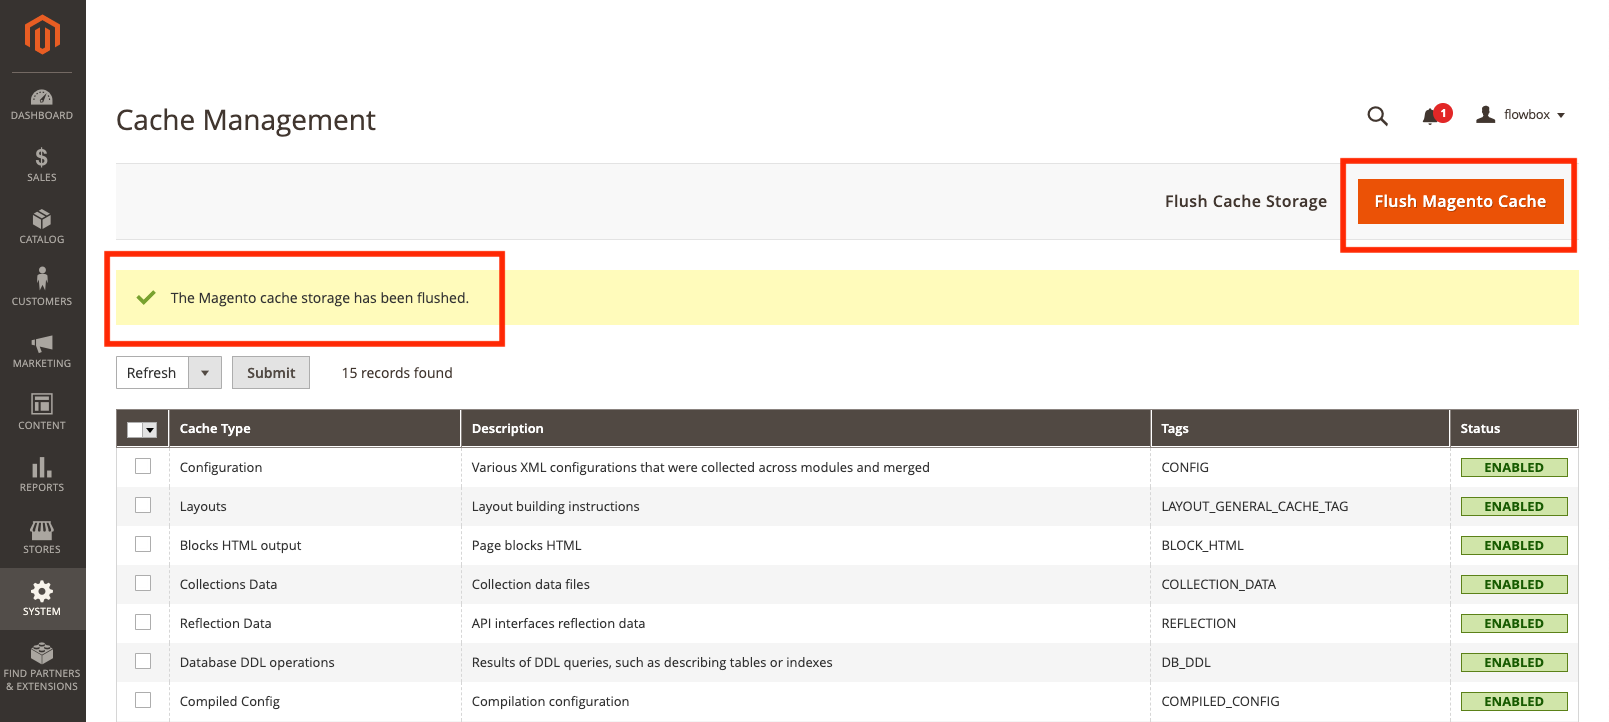Click the Reflection Data row name
The image size is (1609, 722).
[x=226, y=623]
